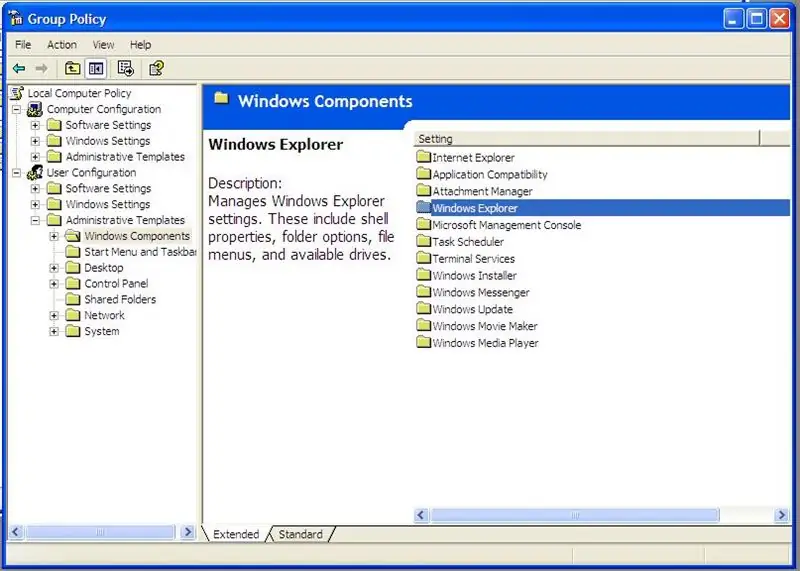Screen dimensions: 800x571
Task: Open the File menu
Action: [x=23, y=44]
